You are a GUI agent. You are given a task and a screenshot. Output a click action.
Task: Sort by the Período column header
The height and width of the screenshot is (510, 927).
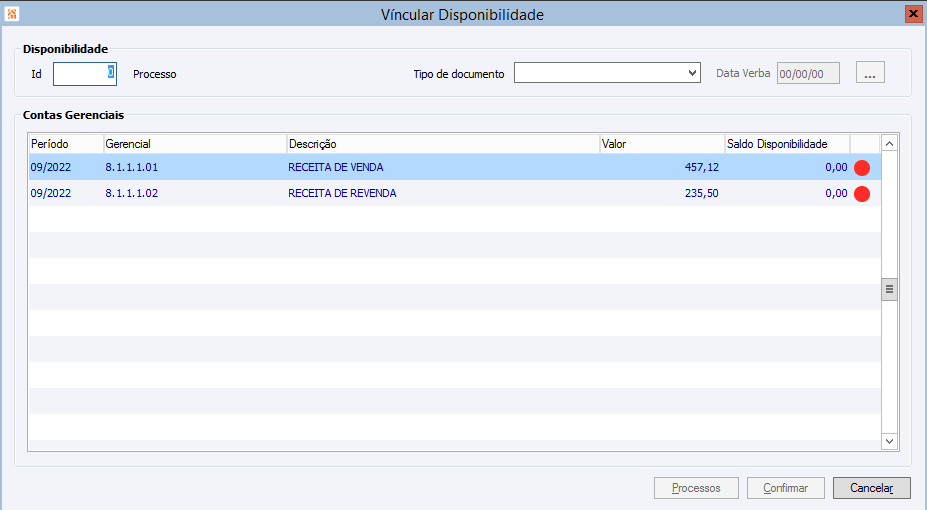tap(66, 144)
